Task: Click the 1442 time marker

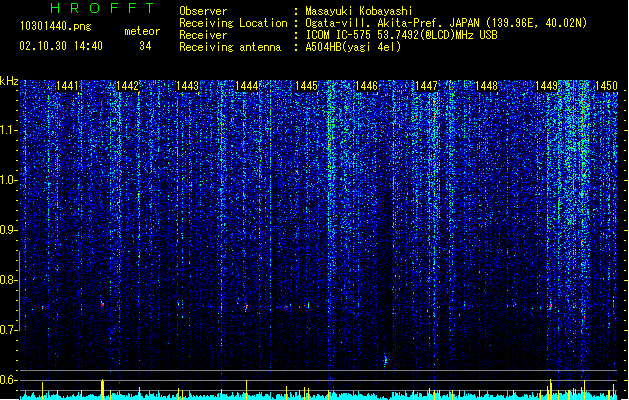Action: pyautogui.click(x=127, y=86)
